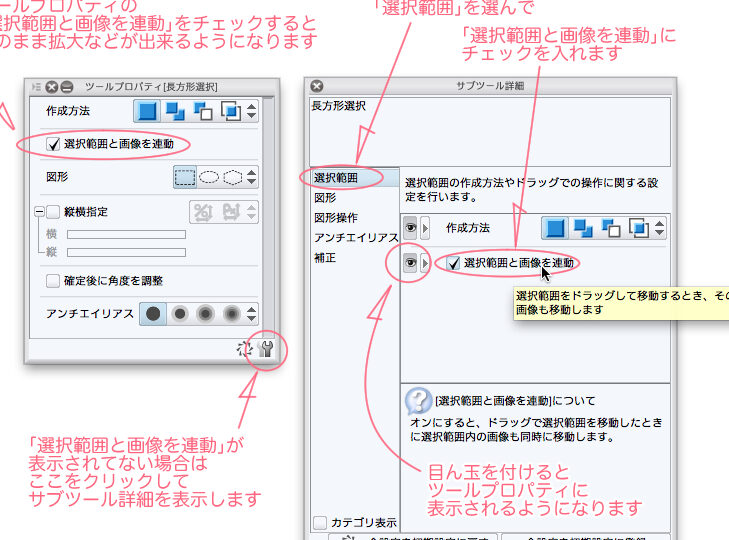Enable the 縦横指定 checkbox
This screenshot has height=540, width=729.
[53, 212]
